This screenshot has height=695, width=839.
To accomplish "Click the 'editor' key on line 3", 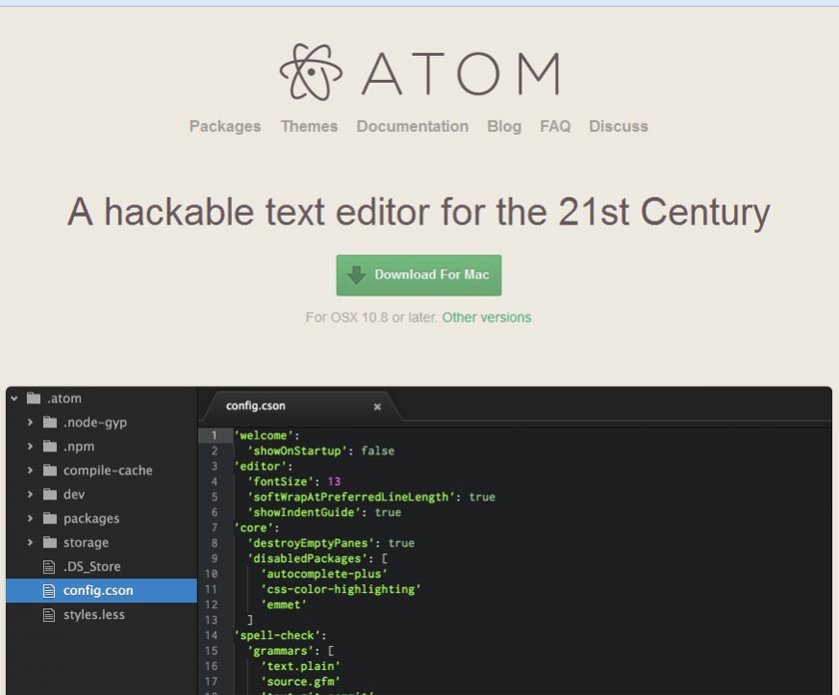I will pos(261,467).
